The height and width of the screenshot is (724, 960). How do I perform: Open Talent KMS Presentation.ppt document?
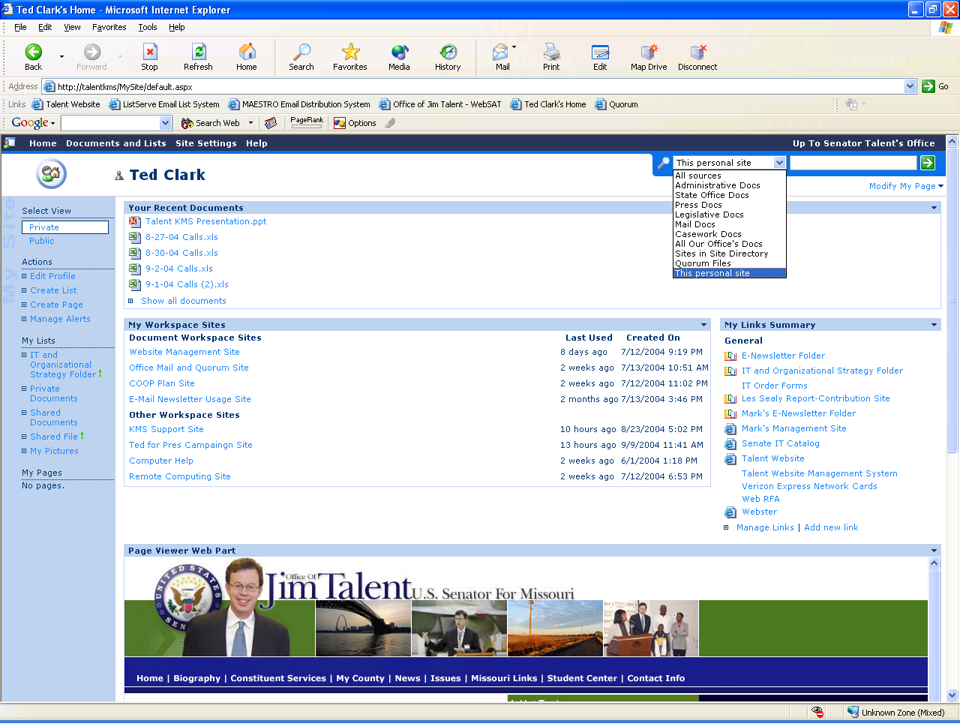tap(205, 222)
